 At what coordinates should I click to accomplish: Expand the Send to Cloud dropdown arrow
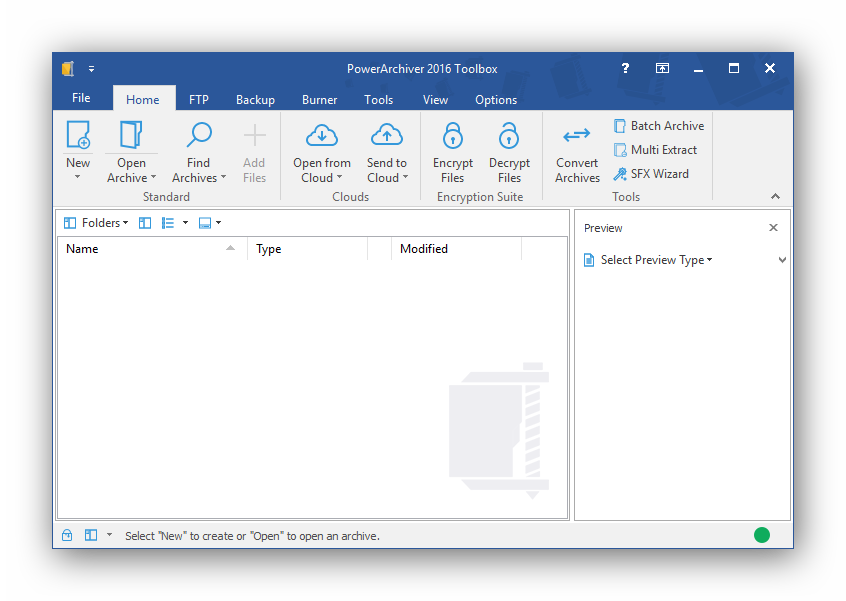point(405,177)
